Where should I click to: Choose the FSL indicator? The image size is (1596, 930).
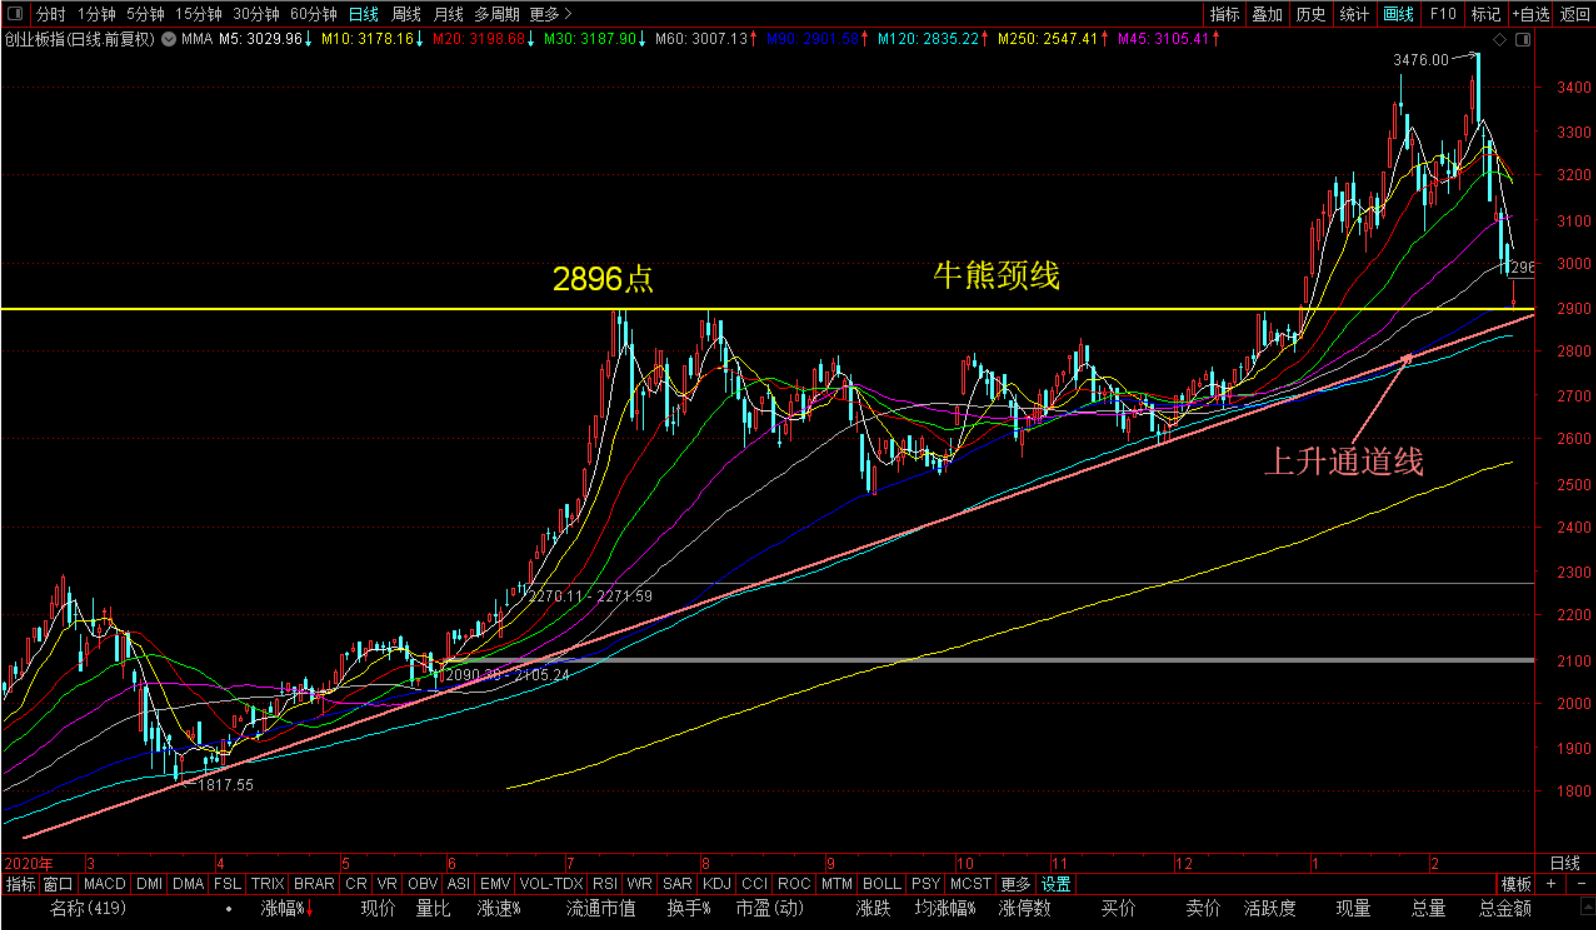pyautogui.click(x=227, y=884)
